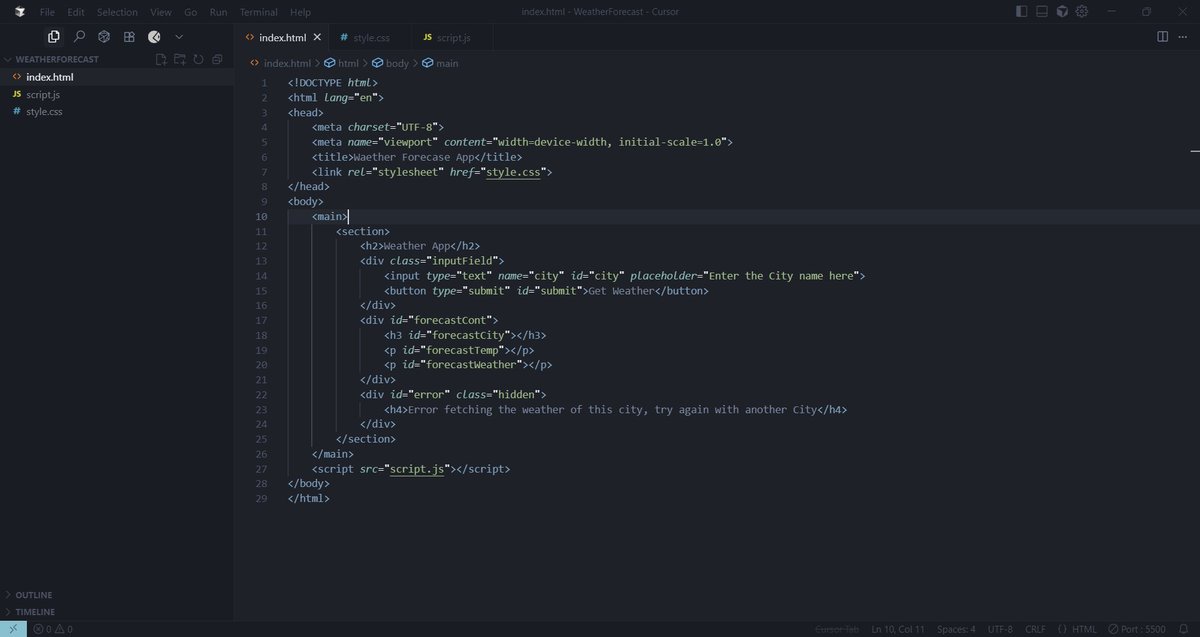Image resolution: width=1200 pixels, height=637 pixels.
Task: Open Cursor settings gear icon
Action: click(1084, 12)
